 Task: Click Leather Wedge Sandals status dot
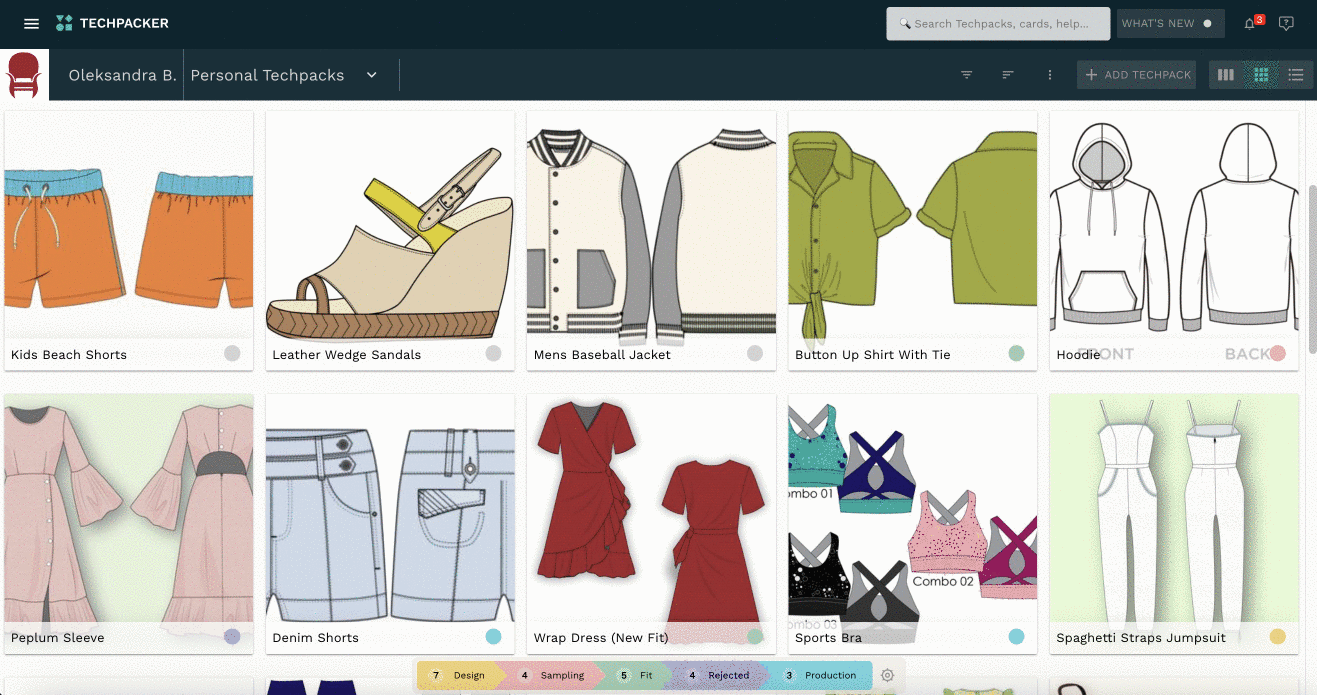tap(493, 354)
